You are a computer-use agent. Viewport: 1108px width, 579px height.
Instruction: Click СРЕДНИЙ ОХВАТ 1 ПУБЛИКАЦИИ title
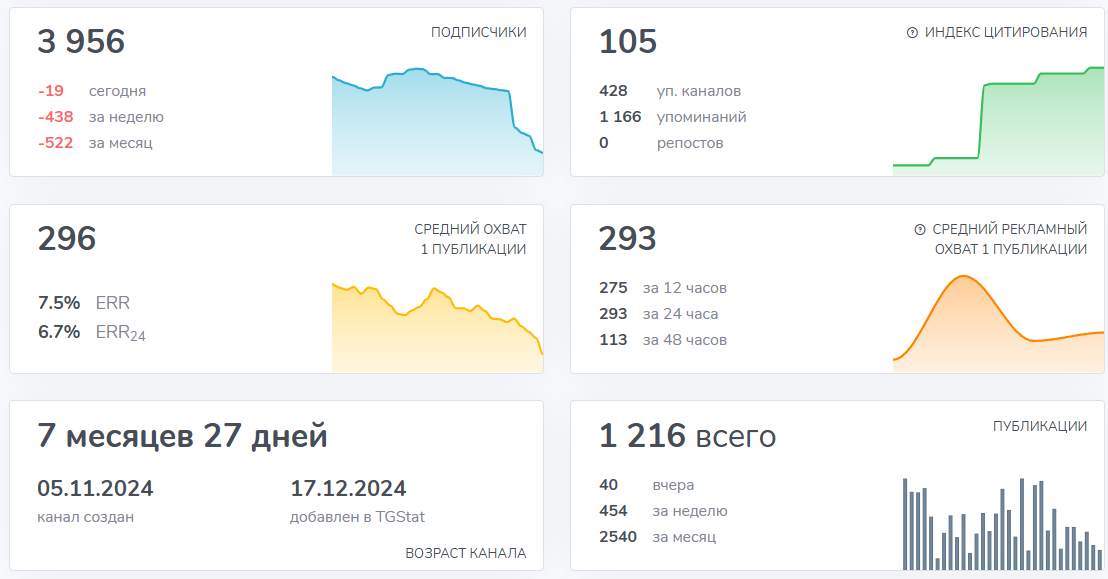470,239
